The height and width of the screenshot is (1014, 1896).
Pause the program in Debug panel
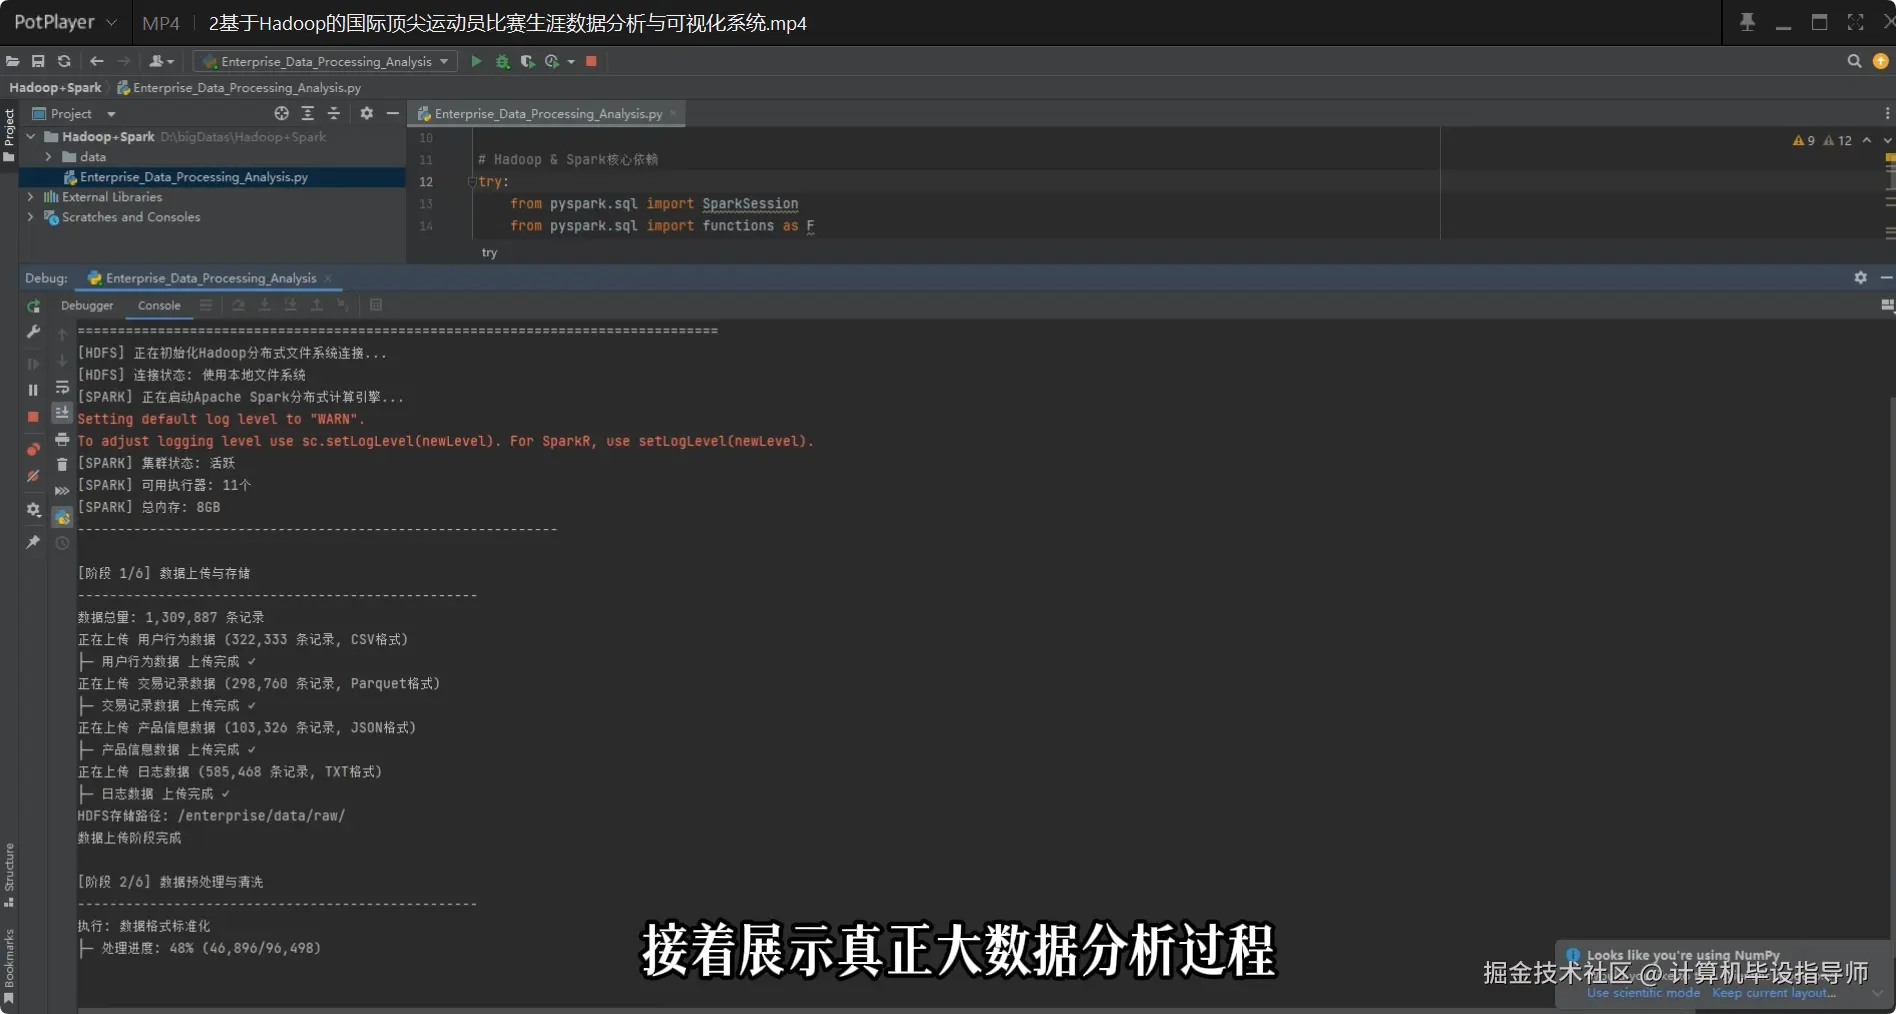pos(33,390)
